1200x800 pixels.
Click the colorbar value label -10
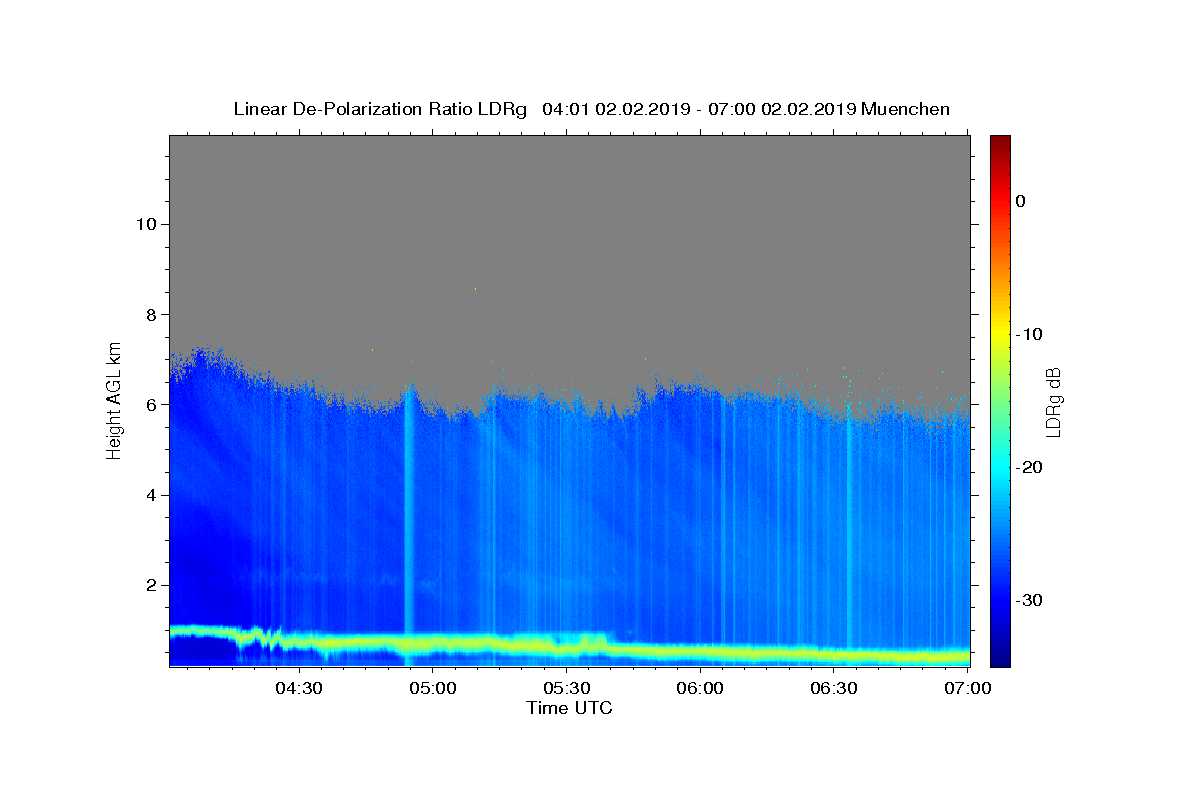pos(1030,334)
